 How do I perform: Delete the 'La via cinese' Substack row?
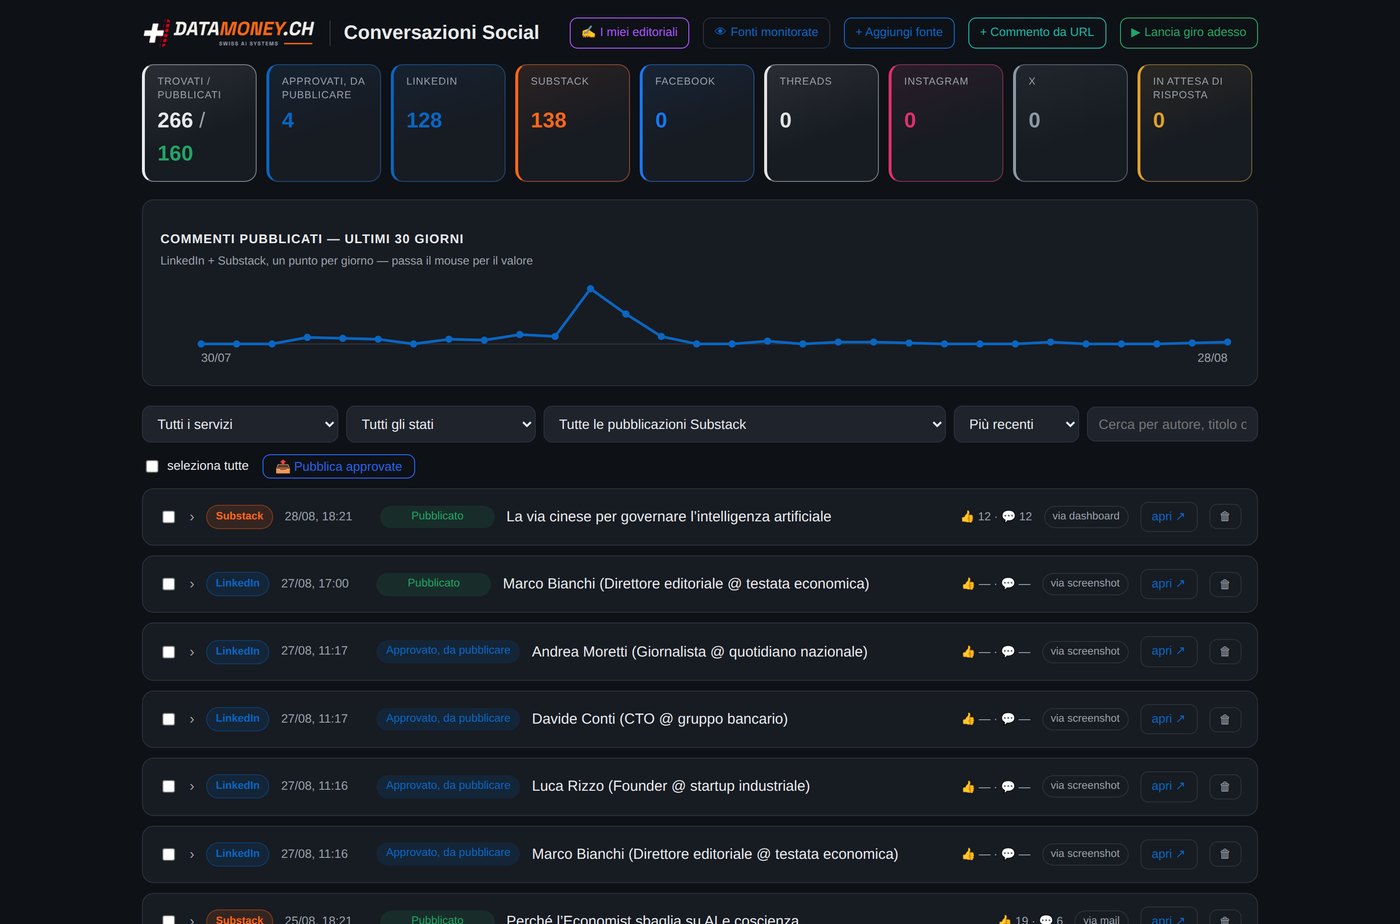(1225, 517)
